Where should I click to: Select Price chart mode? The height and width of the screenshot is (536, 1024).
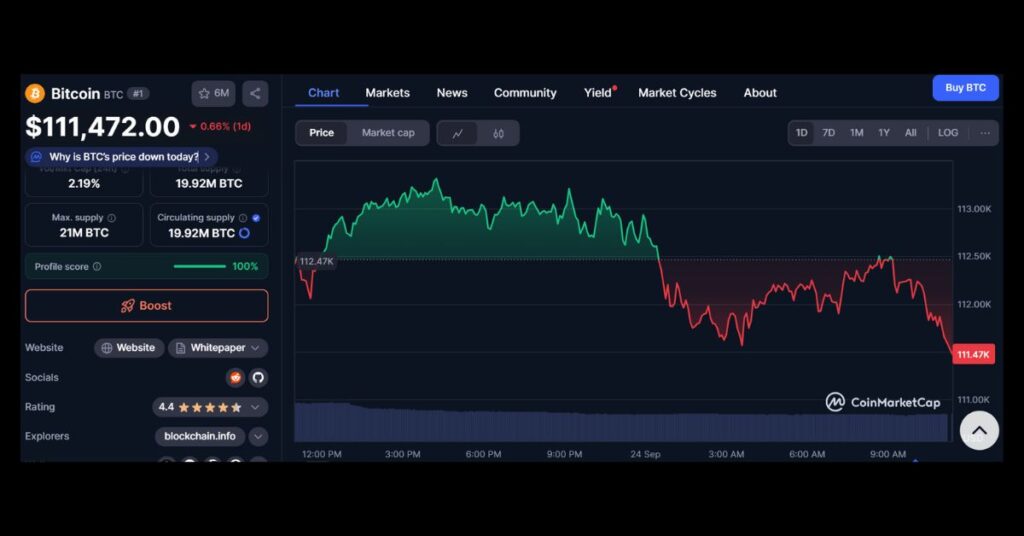pyautogui.click(x=321, y=133)
